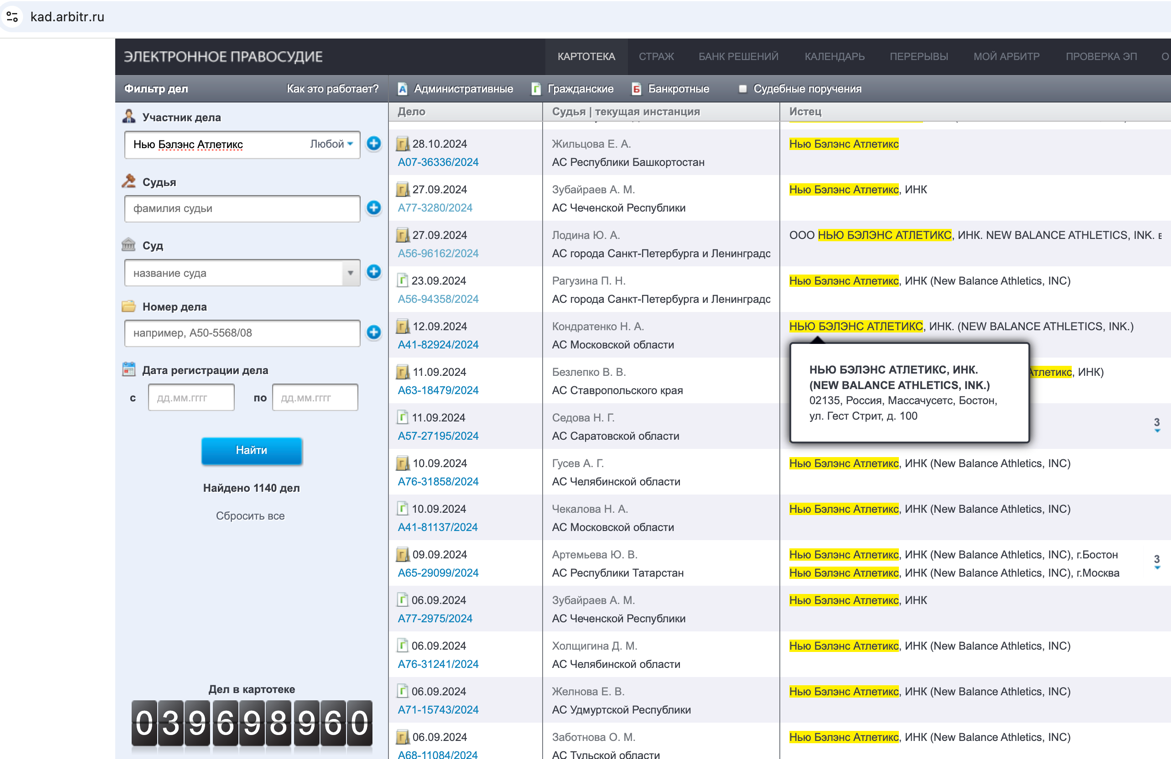The height and width of the screenshot is (759, 1171).
Task: Click court name АС Чеченской Республики in A77-3280/2024 row
Action: tap(618, 208)
